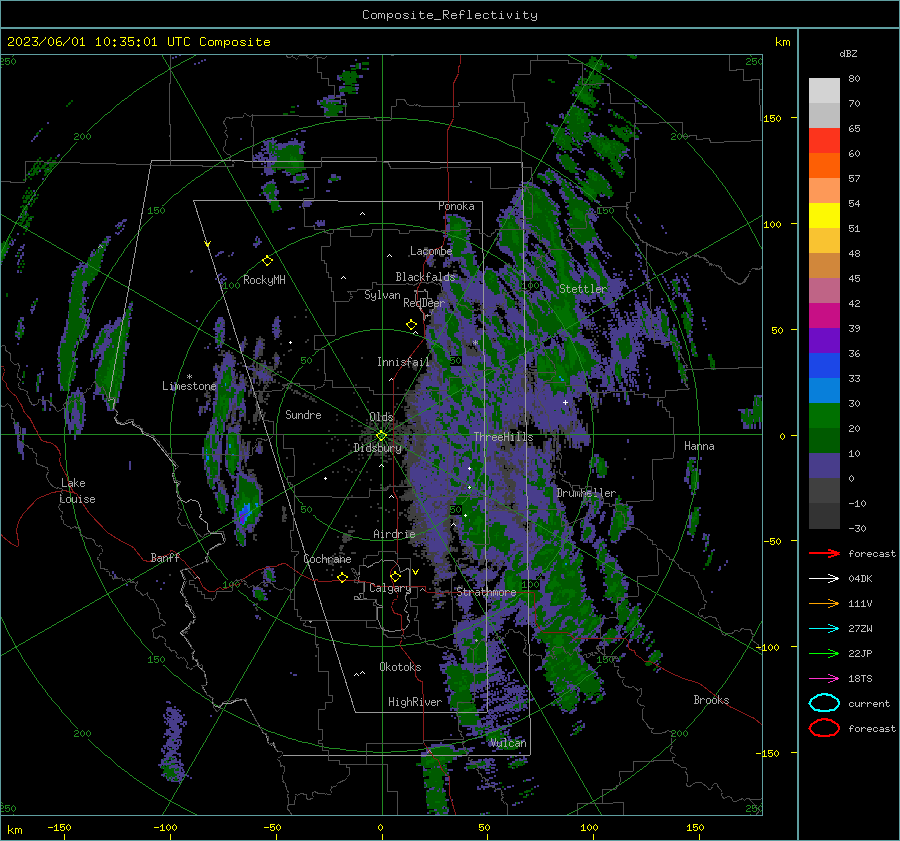Click the Lake Louise label
Image resolution: width=900 pixels, height=841 pixels.
pyautogui.click(x=77, y=491)
